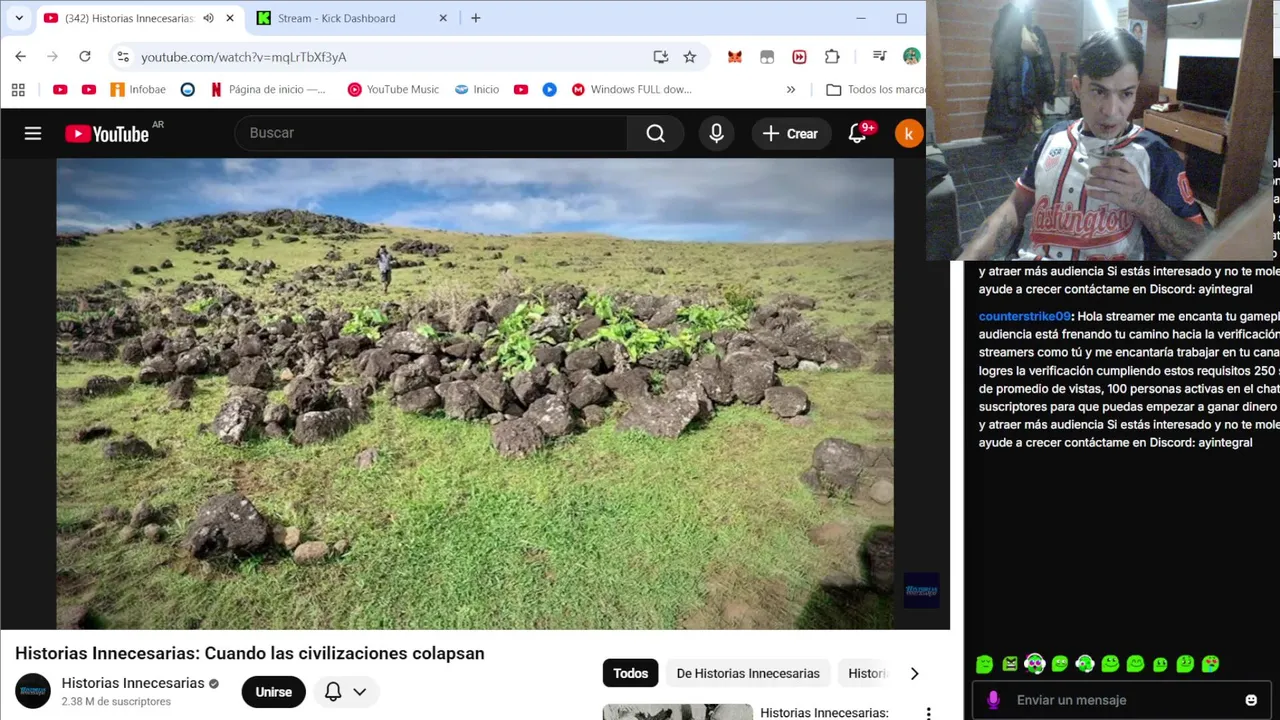Click the 'Crear' button

(x=791, y=133)
